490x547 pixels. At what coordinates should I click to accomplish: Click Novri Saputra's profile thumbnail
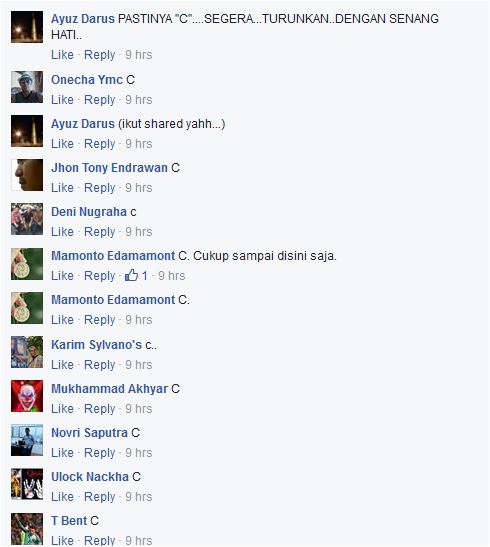pyautogui.click(x=27, y=440)
